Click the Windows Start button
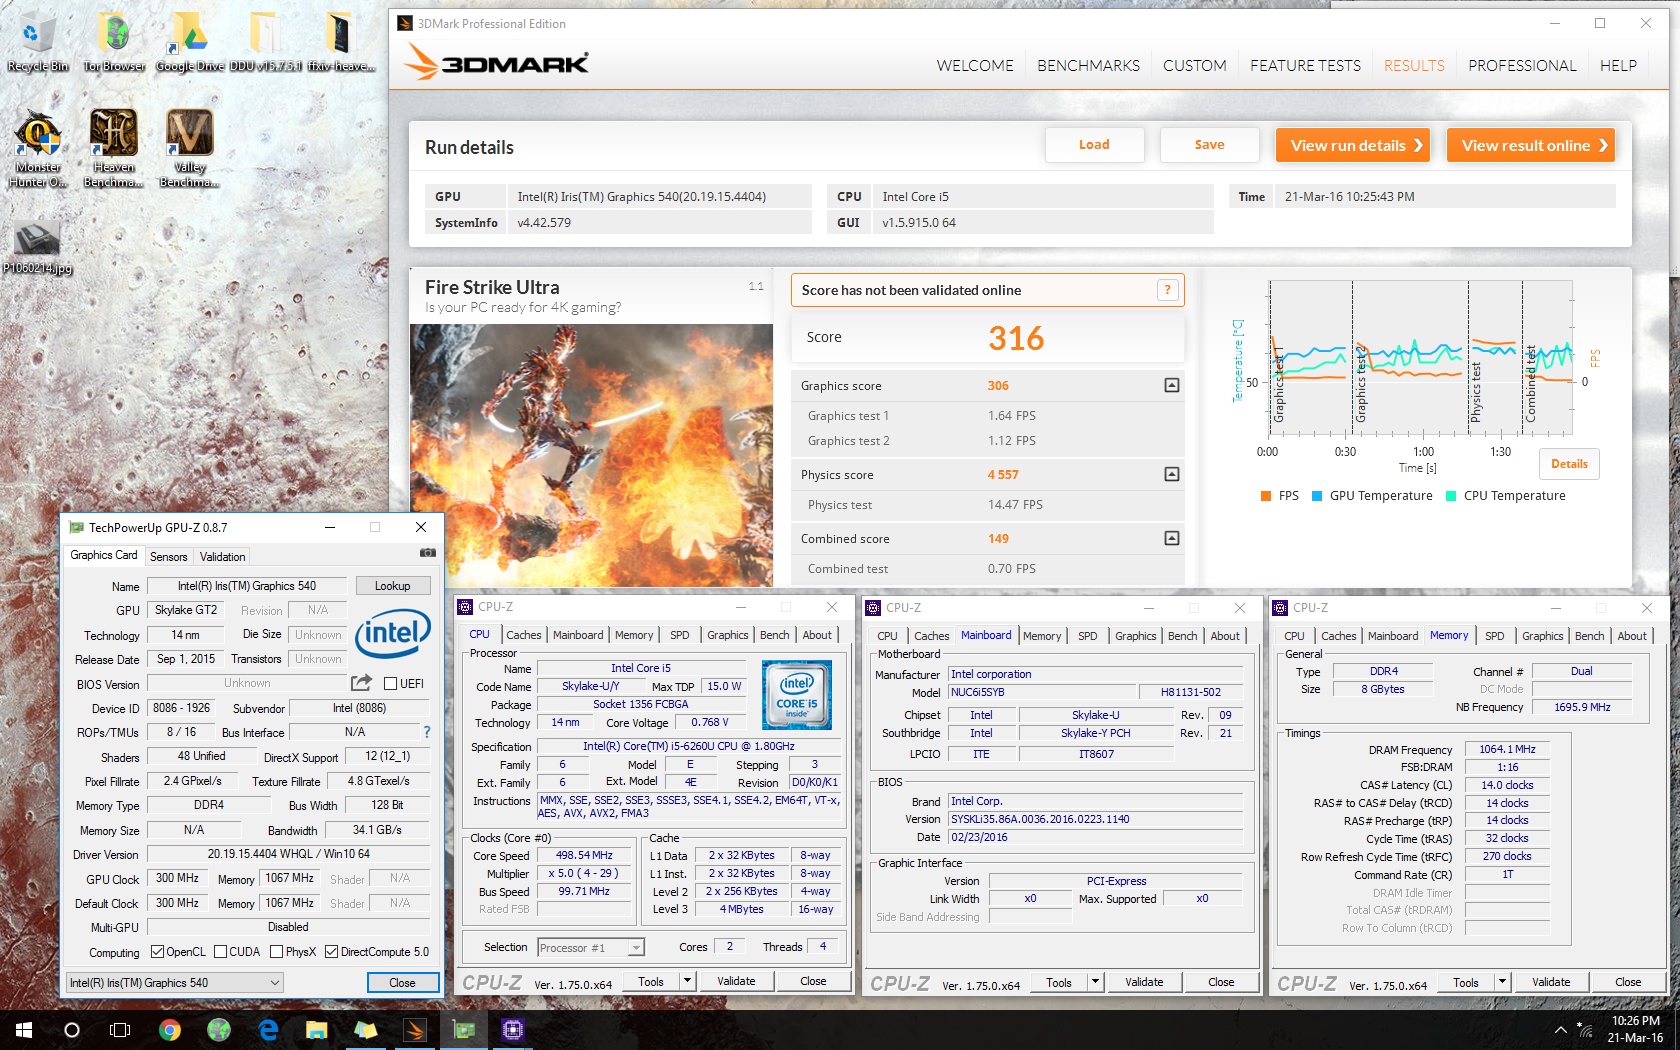 point(24,1030)
